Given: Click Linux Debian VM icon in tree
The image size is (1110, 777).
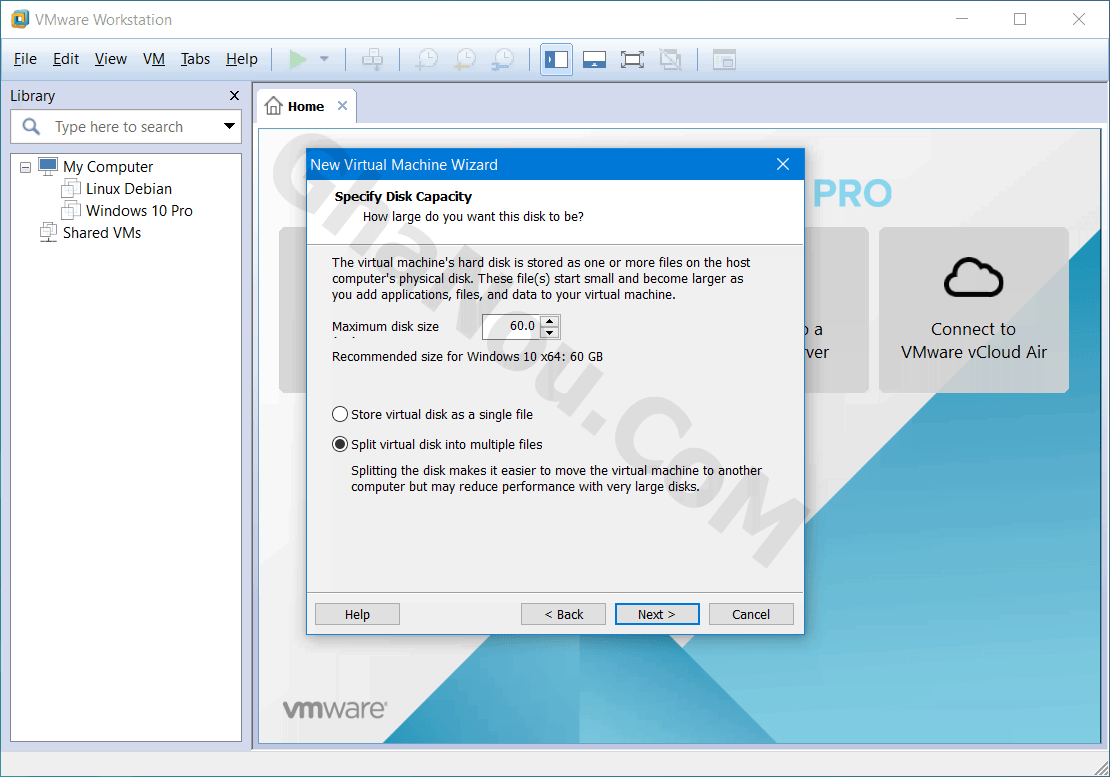Looking at the screenshot, I should coord(71,189).
